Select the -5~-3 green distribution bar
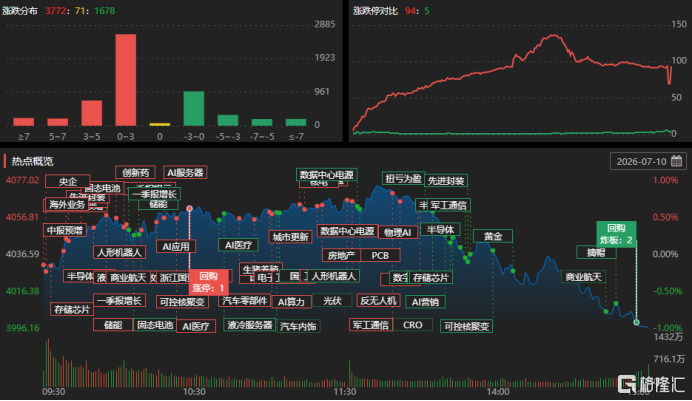 [x=228, y=120]
